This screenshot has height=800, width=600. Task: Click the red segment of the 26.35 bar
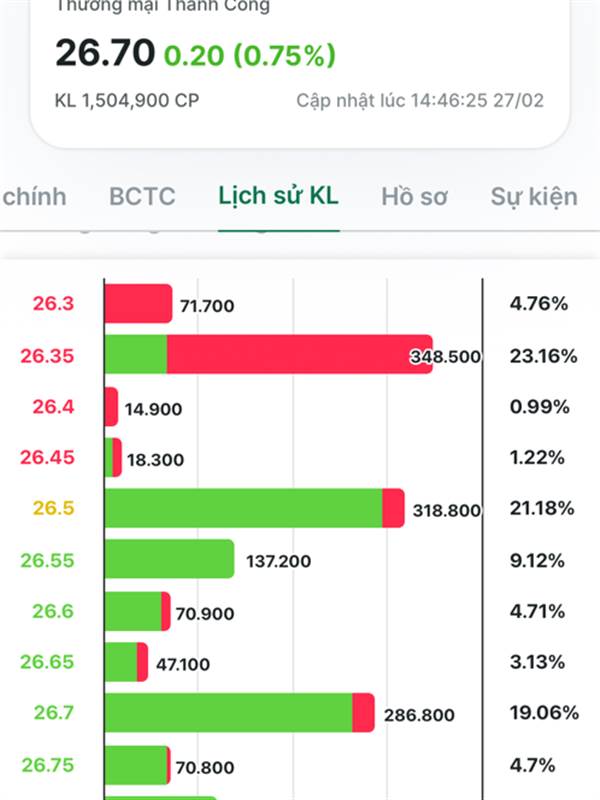coord(298,355)
